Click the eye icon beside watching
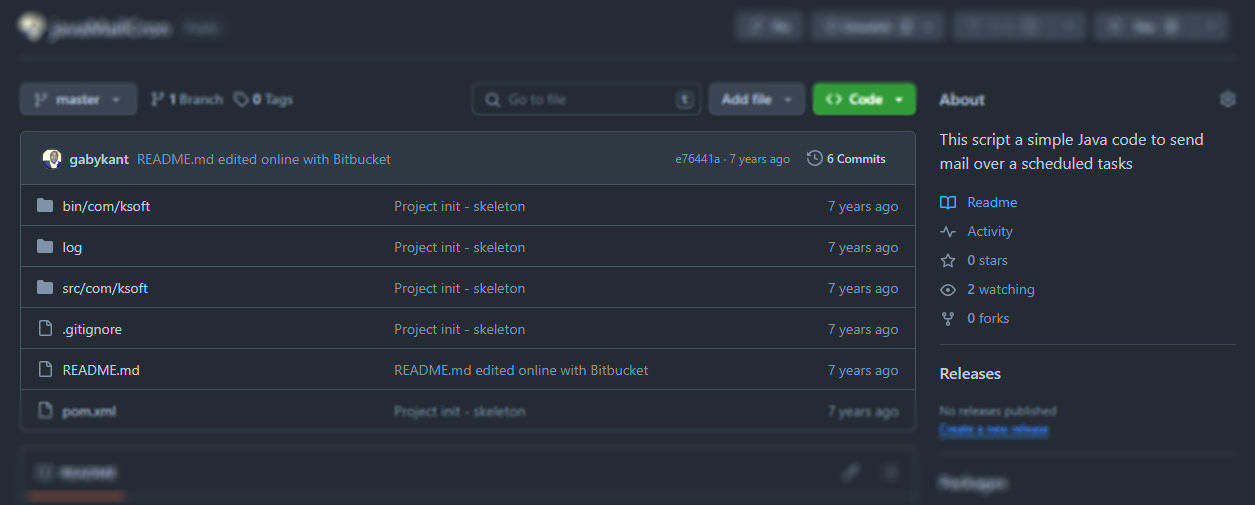 (x=948, y=289)
